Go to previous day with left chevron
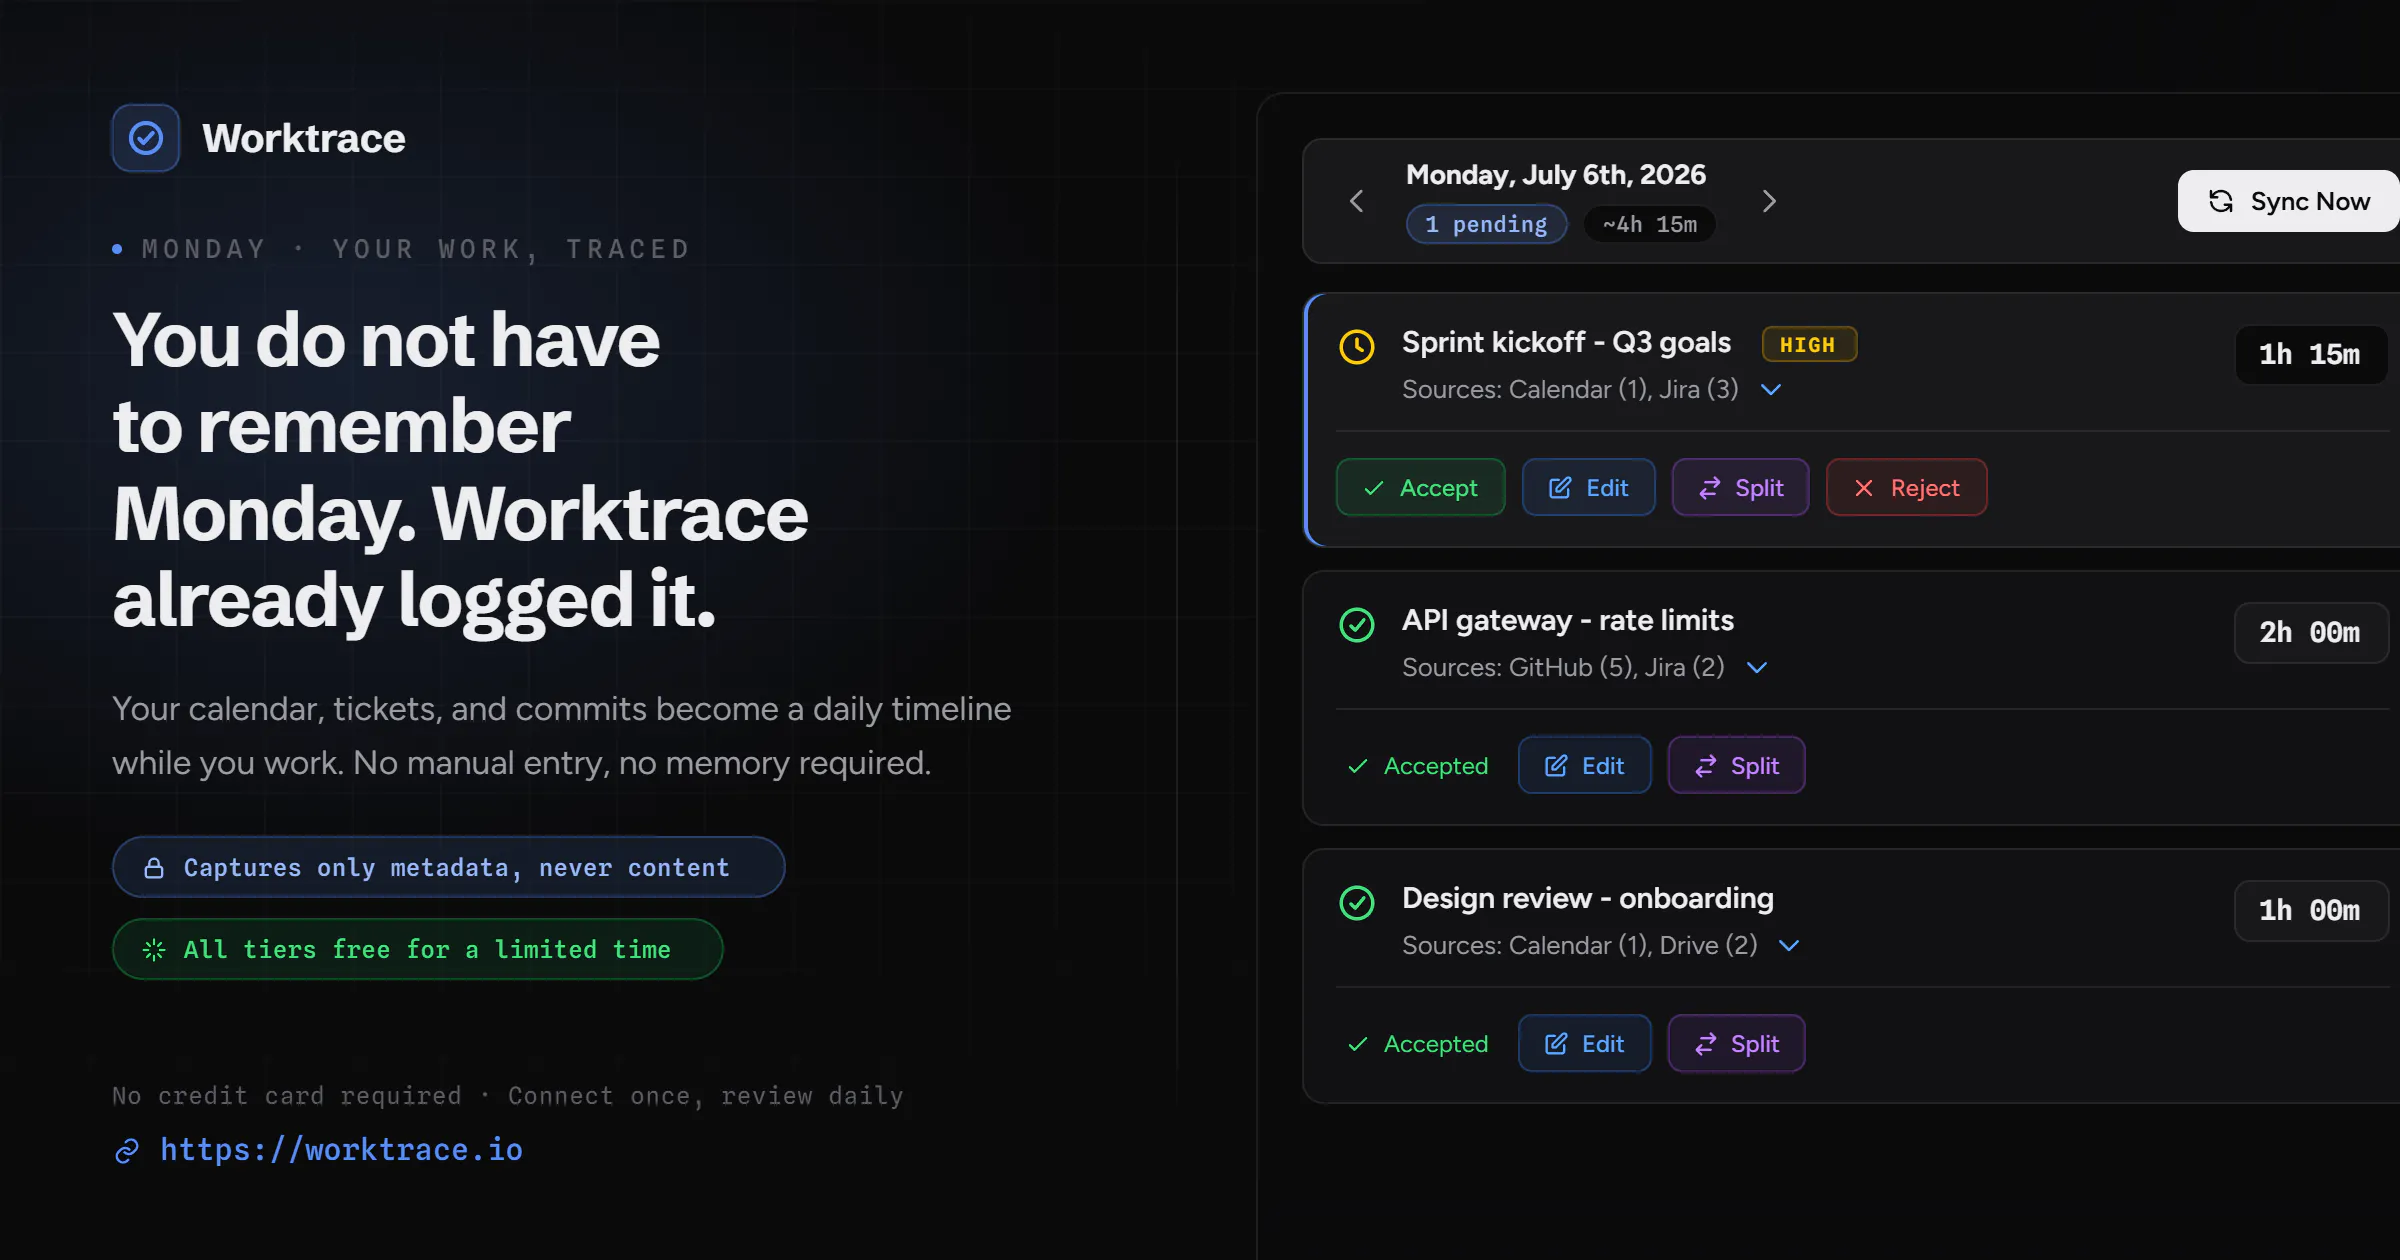The width and height of the screenshot is (2400, 1260). click(1356, 201)
